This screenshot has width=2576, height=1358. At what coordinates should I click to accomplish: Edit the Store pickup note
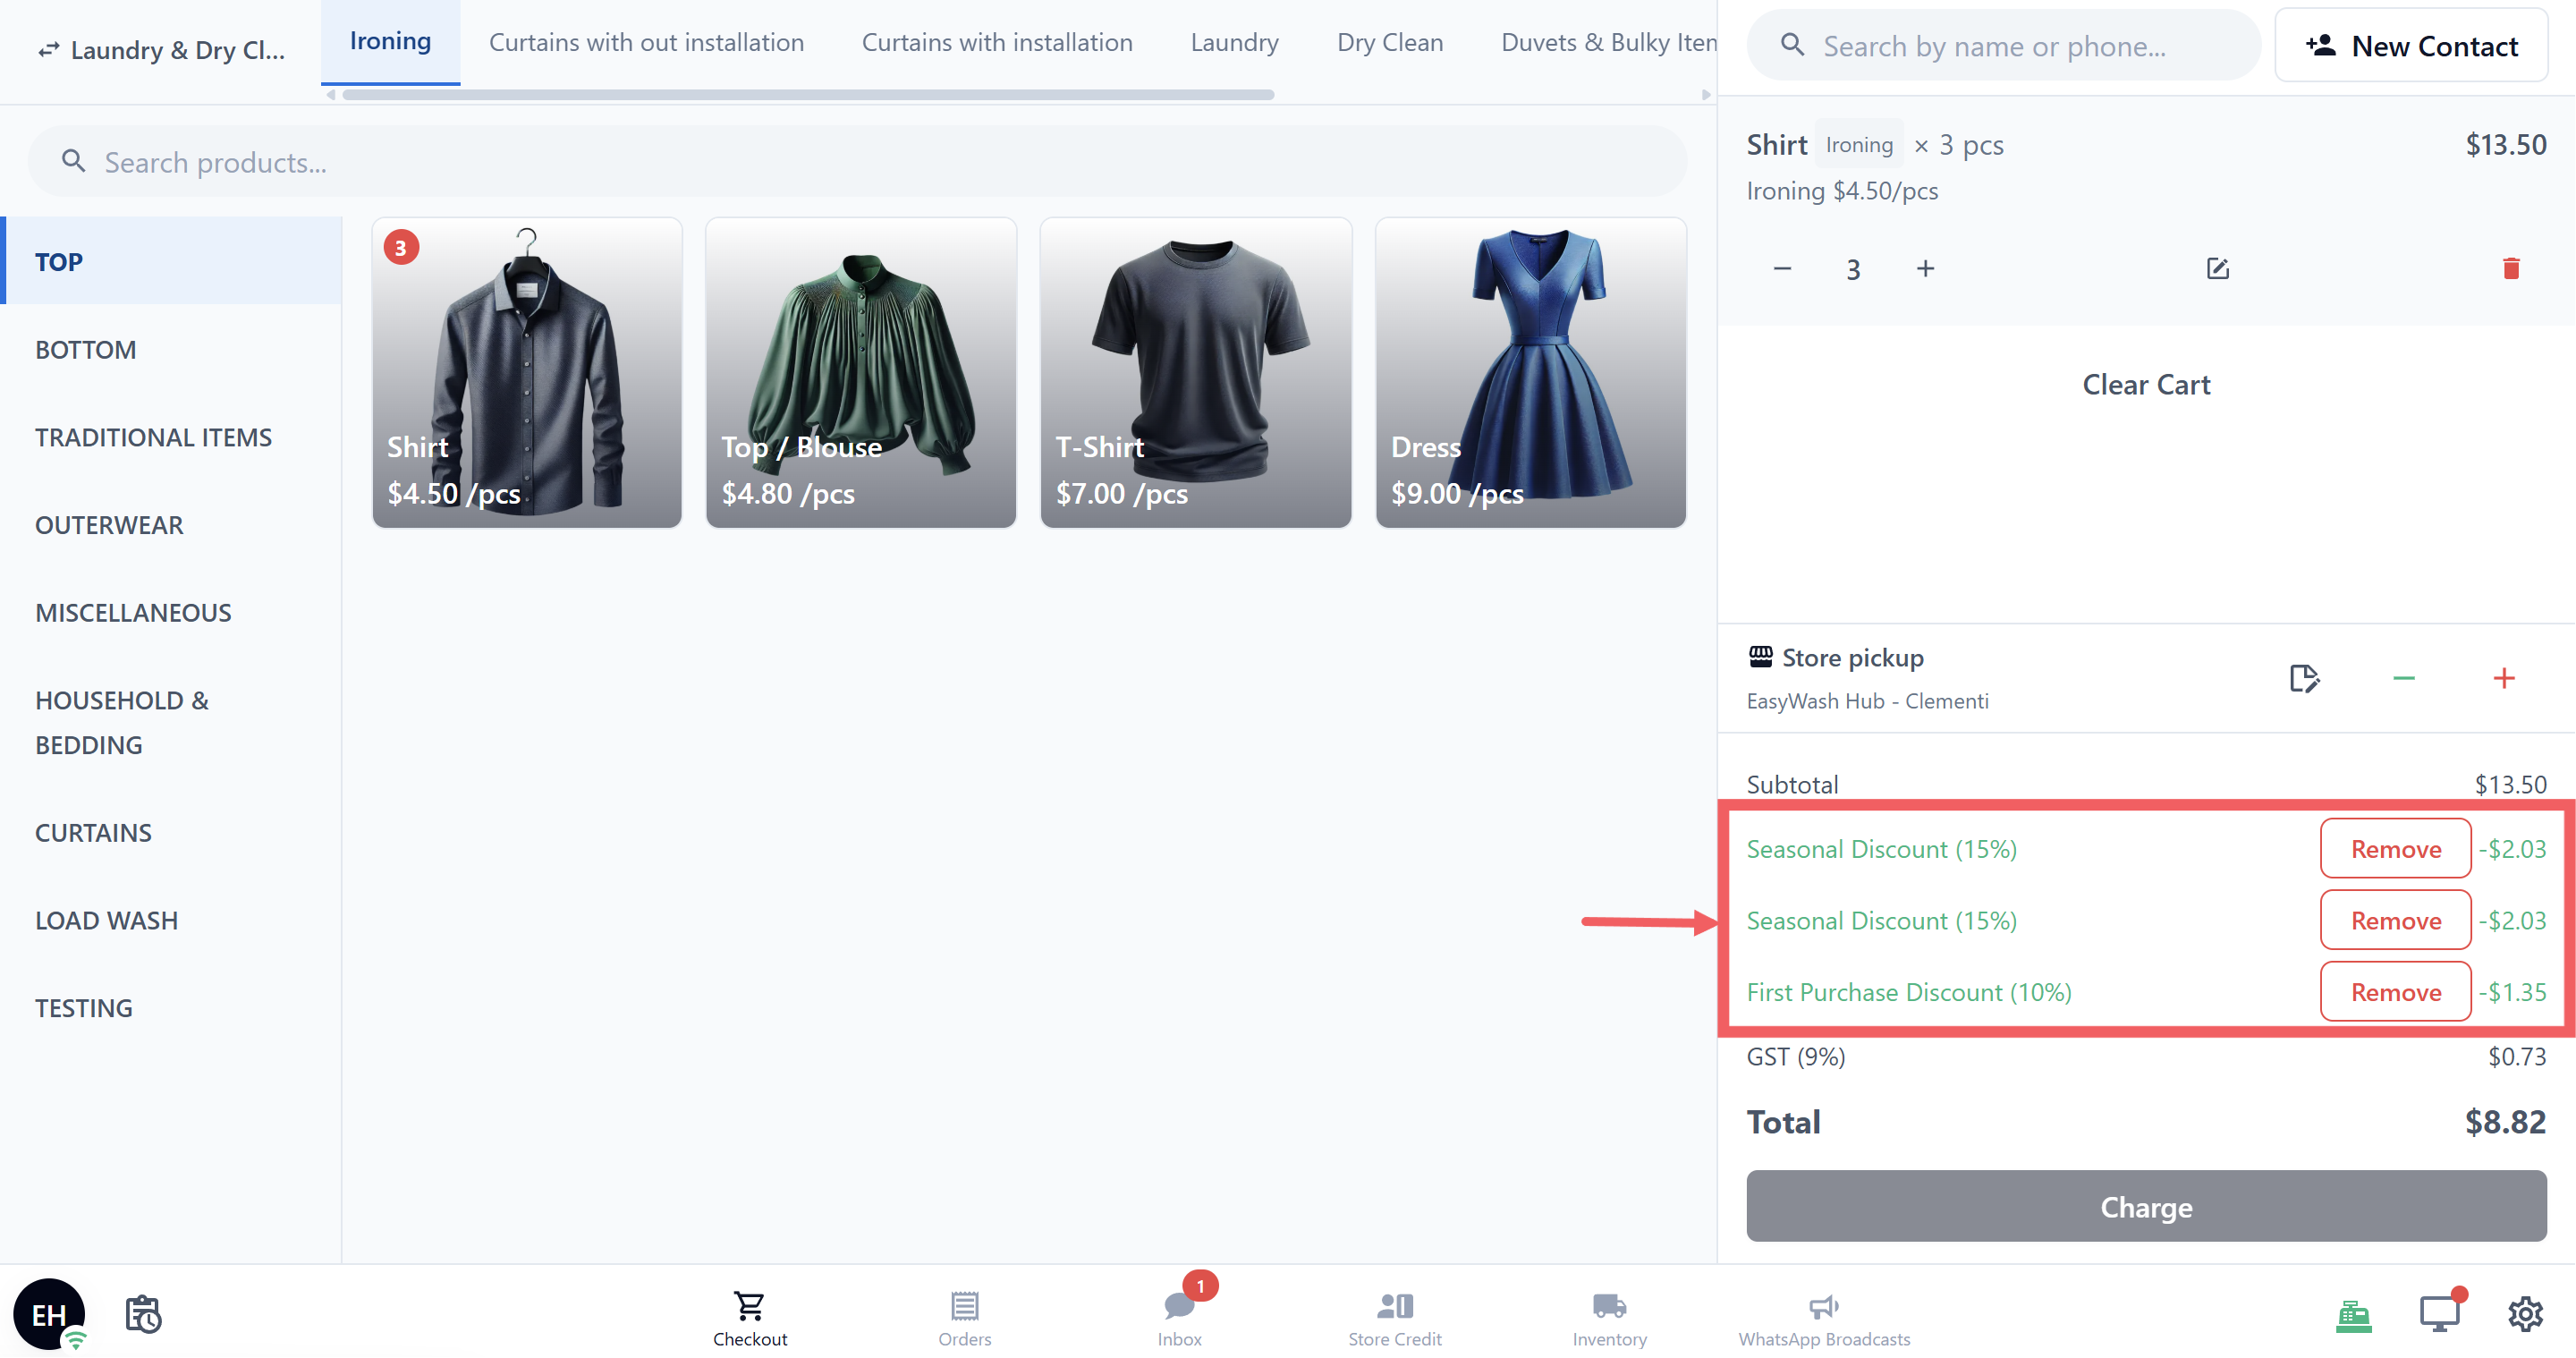point(2304,679)
